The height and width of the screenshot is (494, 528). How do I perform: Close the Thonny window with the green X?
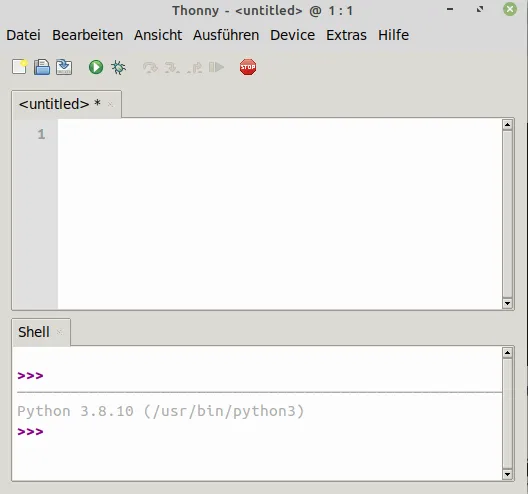pyautogui.click(x=510, y=9)
